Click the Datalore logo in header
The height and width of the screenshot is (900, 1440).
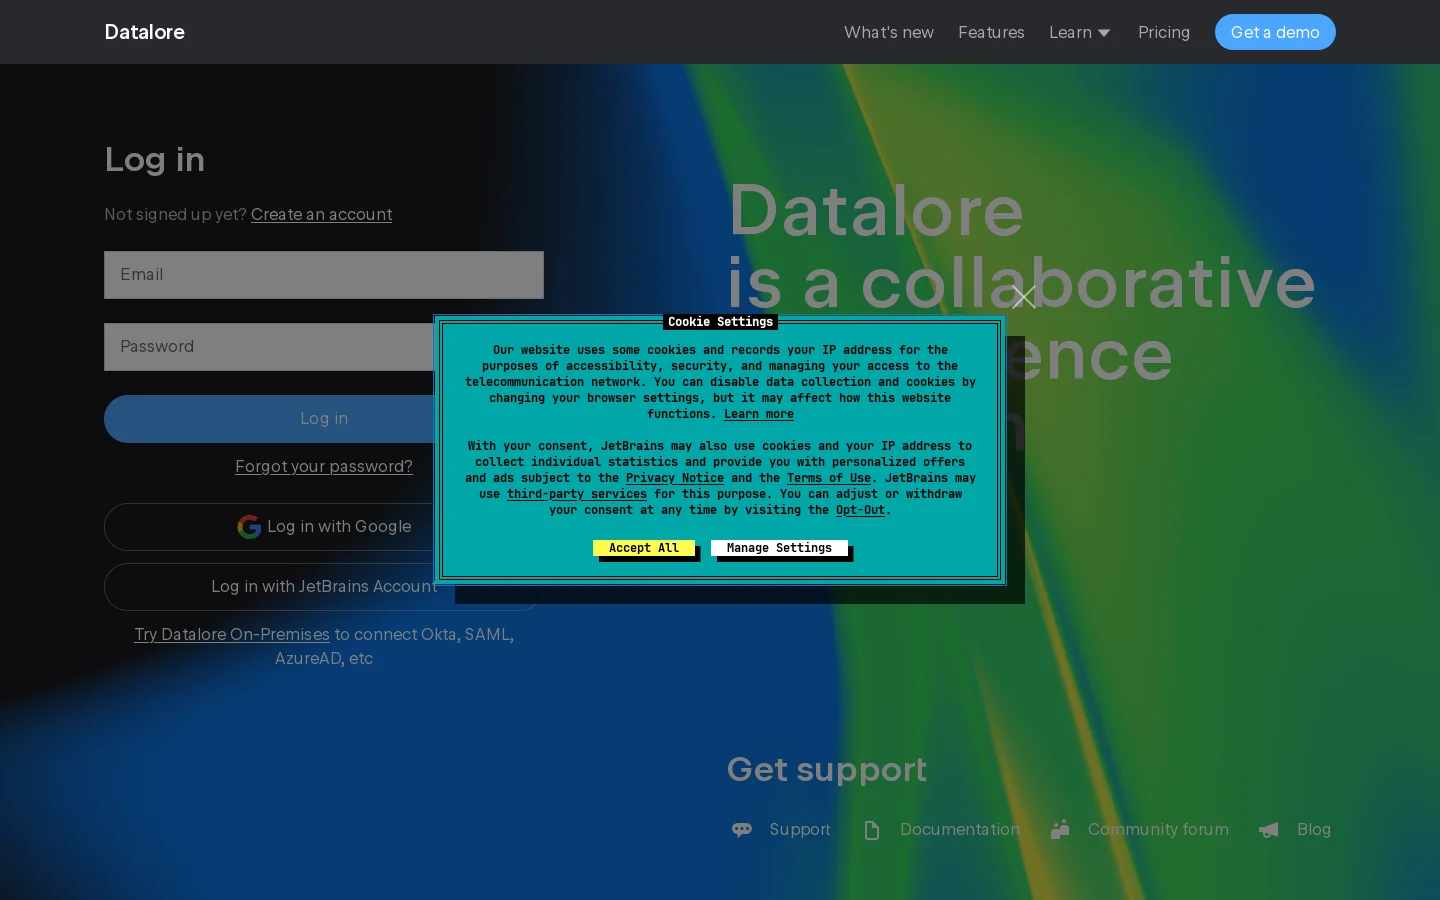pyautogui.click(x=144, y=32)
